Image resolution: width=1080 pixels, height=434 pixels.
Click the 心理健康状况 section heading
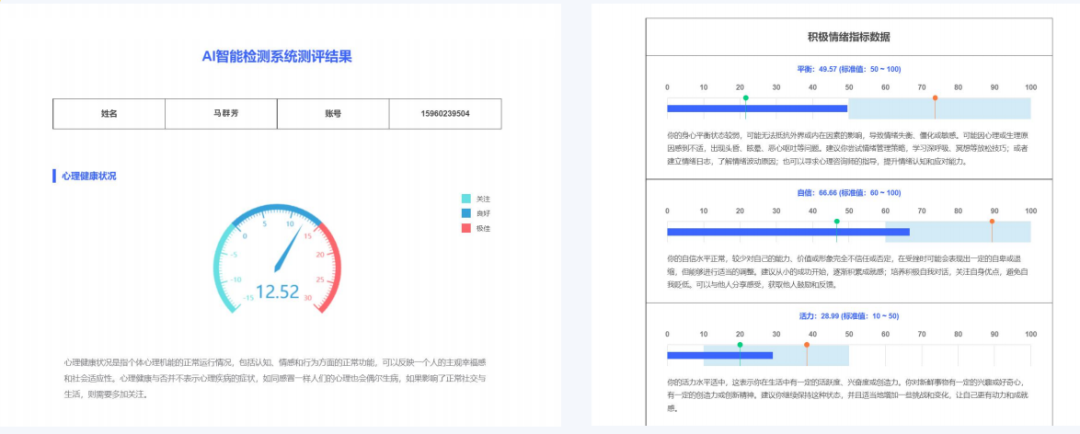click(x=89, y=176)
